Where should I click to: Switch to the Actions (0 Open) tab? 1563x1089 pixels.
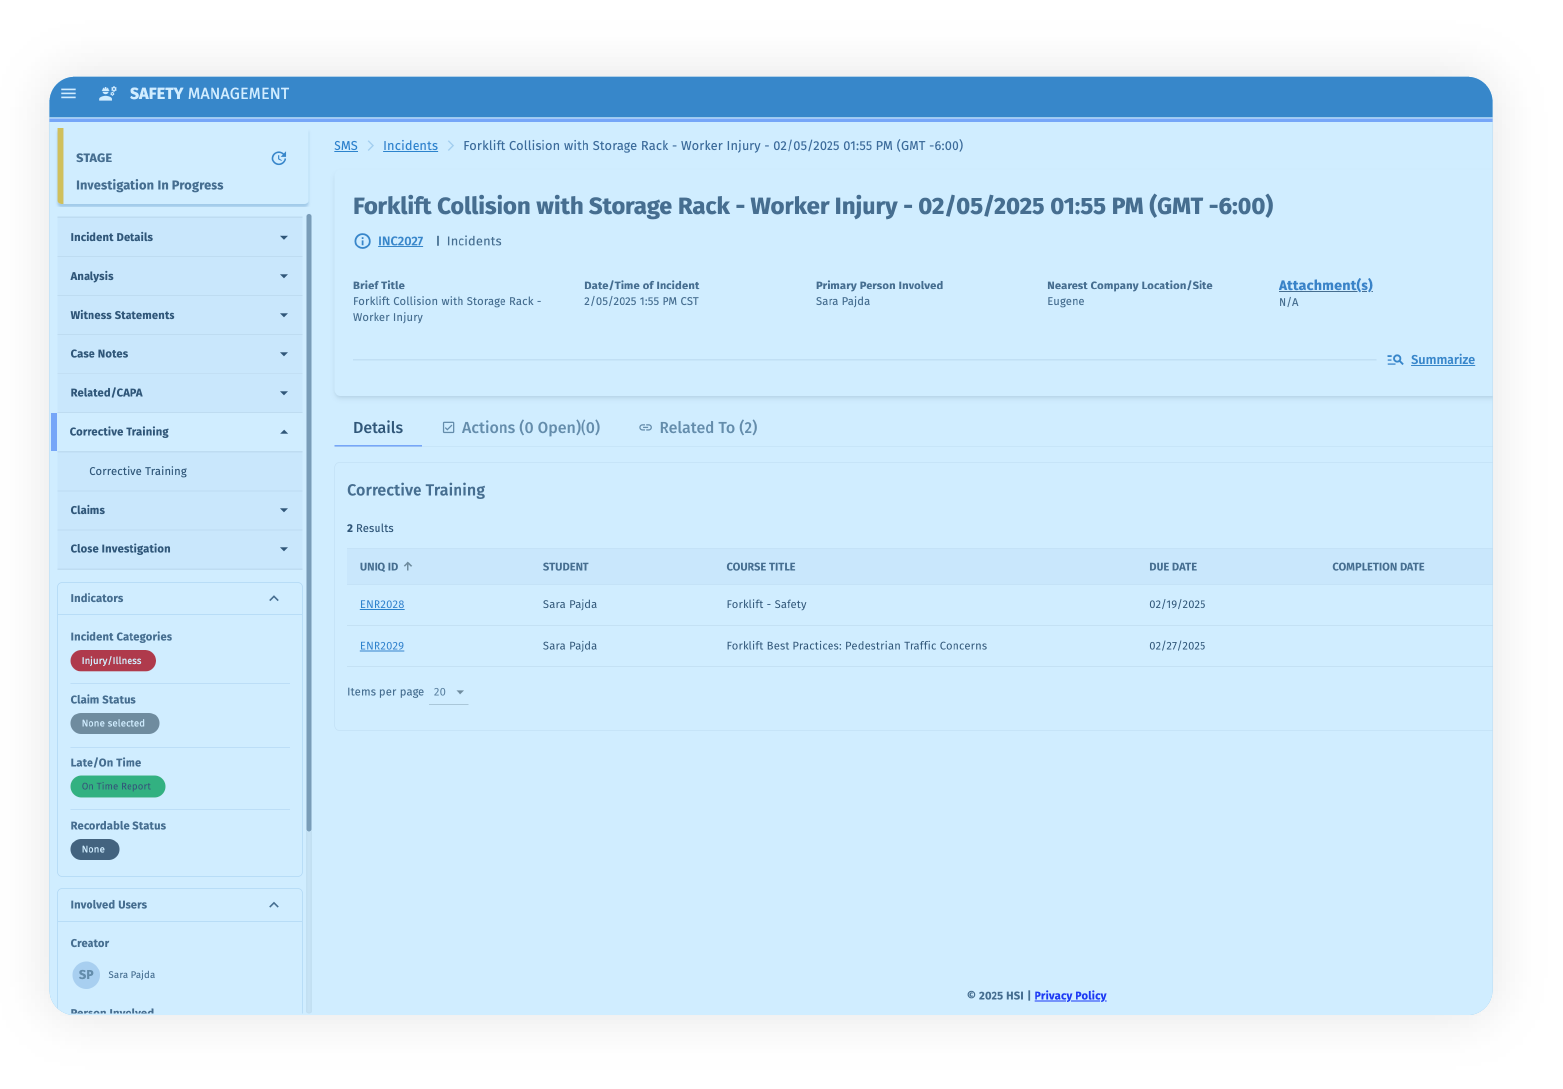(521, 428)
